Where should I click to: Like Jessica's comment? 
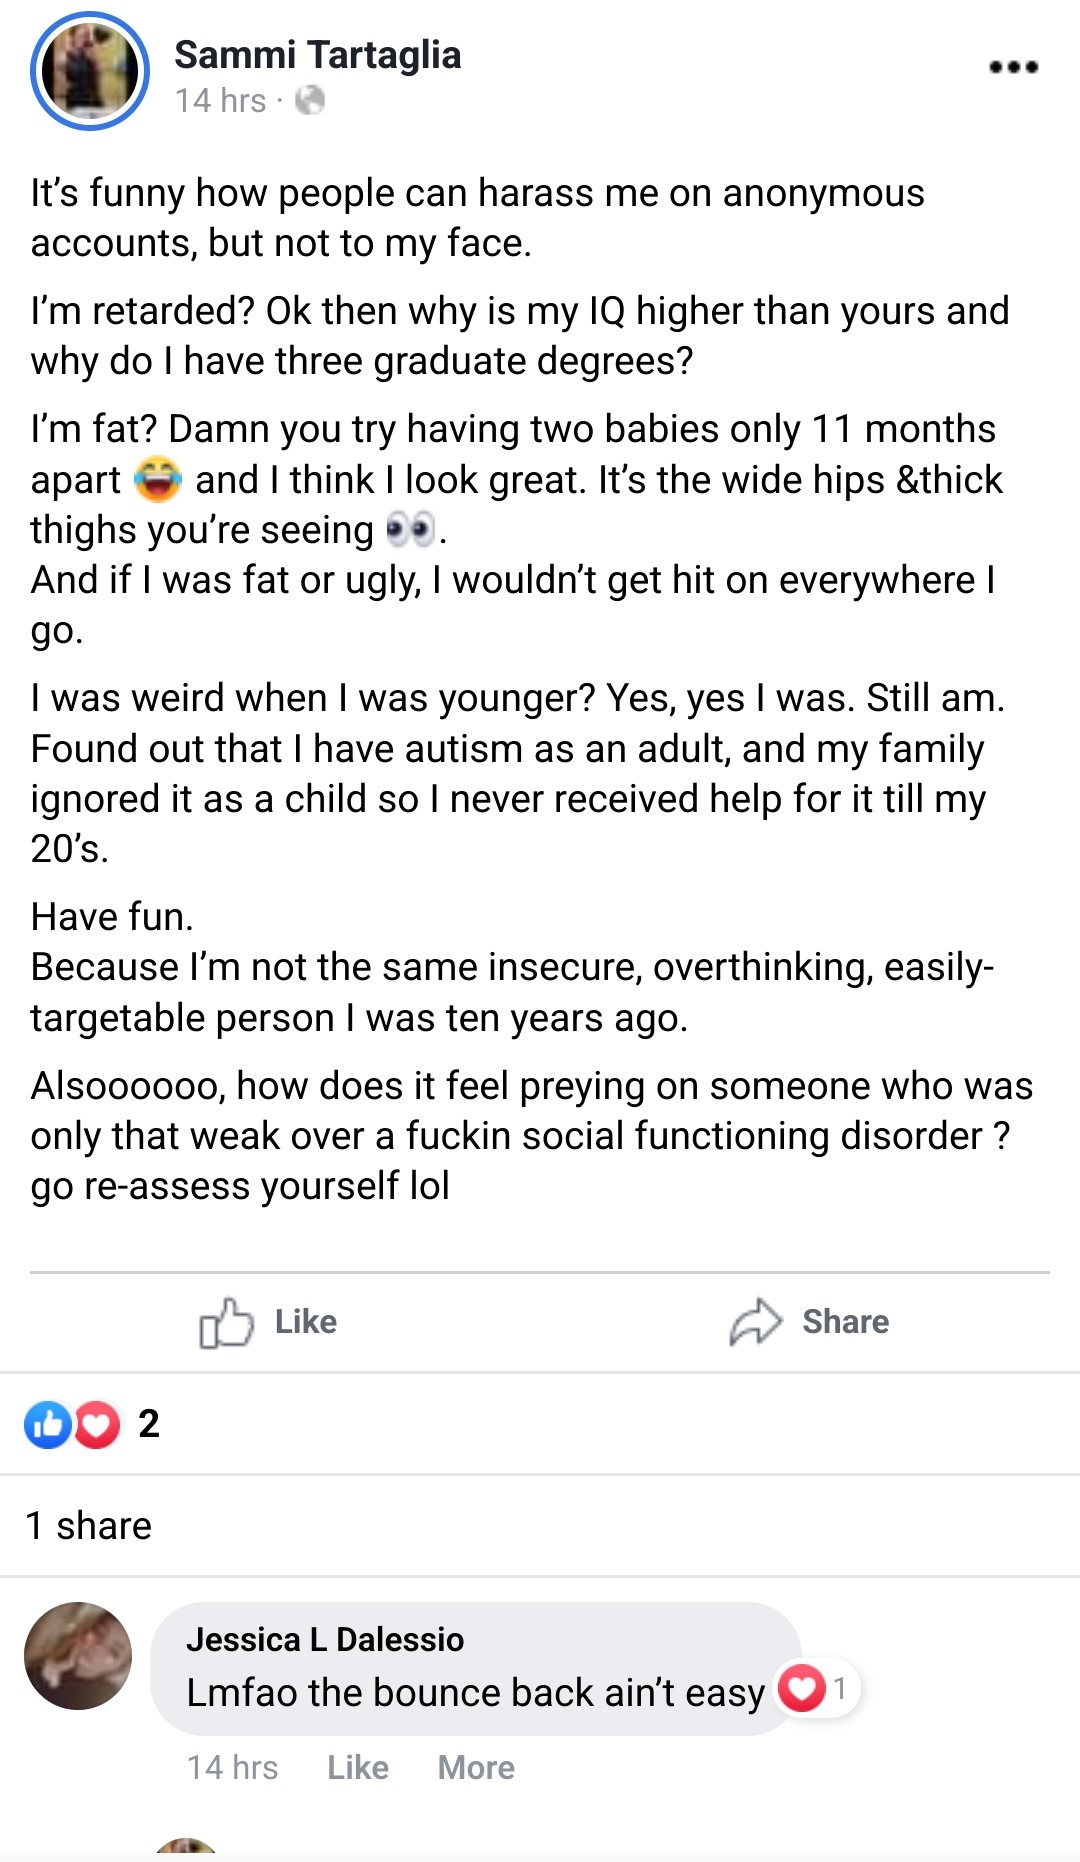click(x=358, y=1768)
